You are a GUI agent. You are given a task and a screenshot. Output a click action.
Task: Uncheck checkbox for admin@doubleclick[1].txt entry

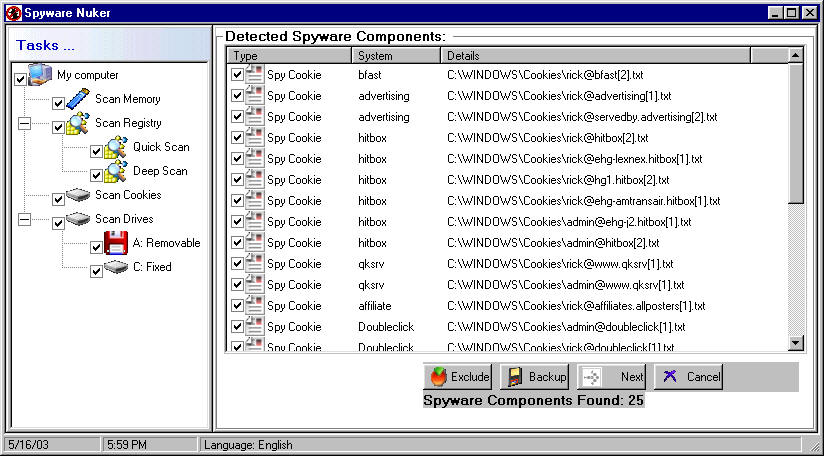(x=237, y=327)
